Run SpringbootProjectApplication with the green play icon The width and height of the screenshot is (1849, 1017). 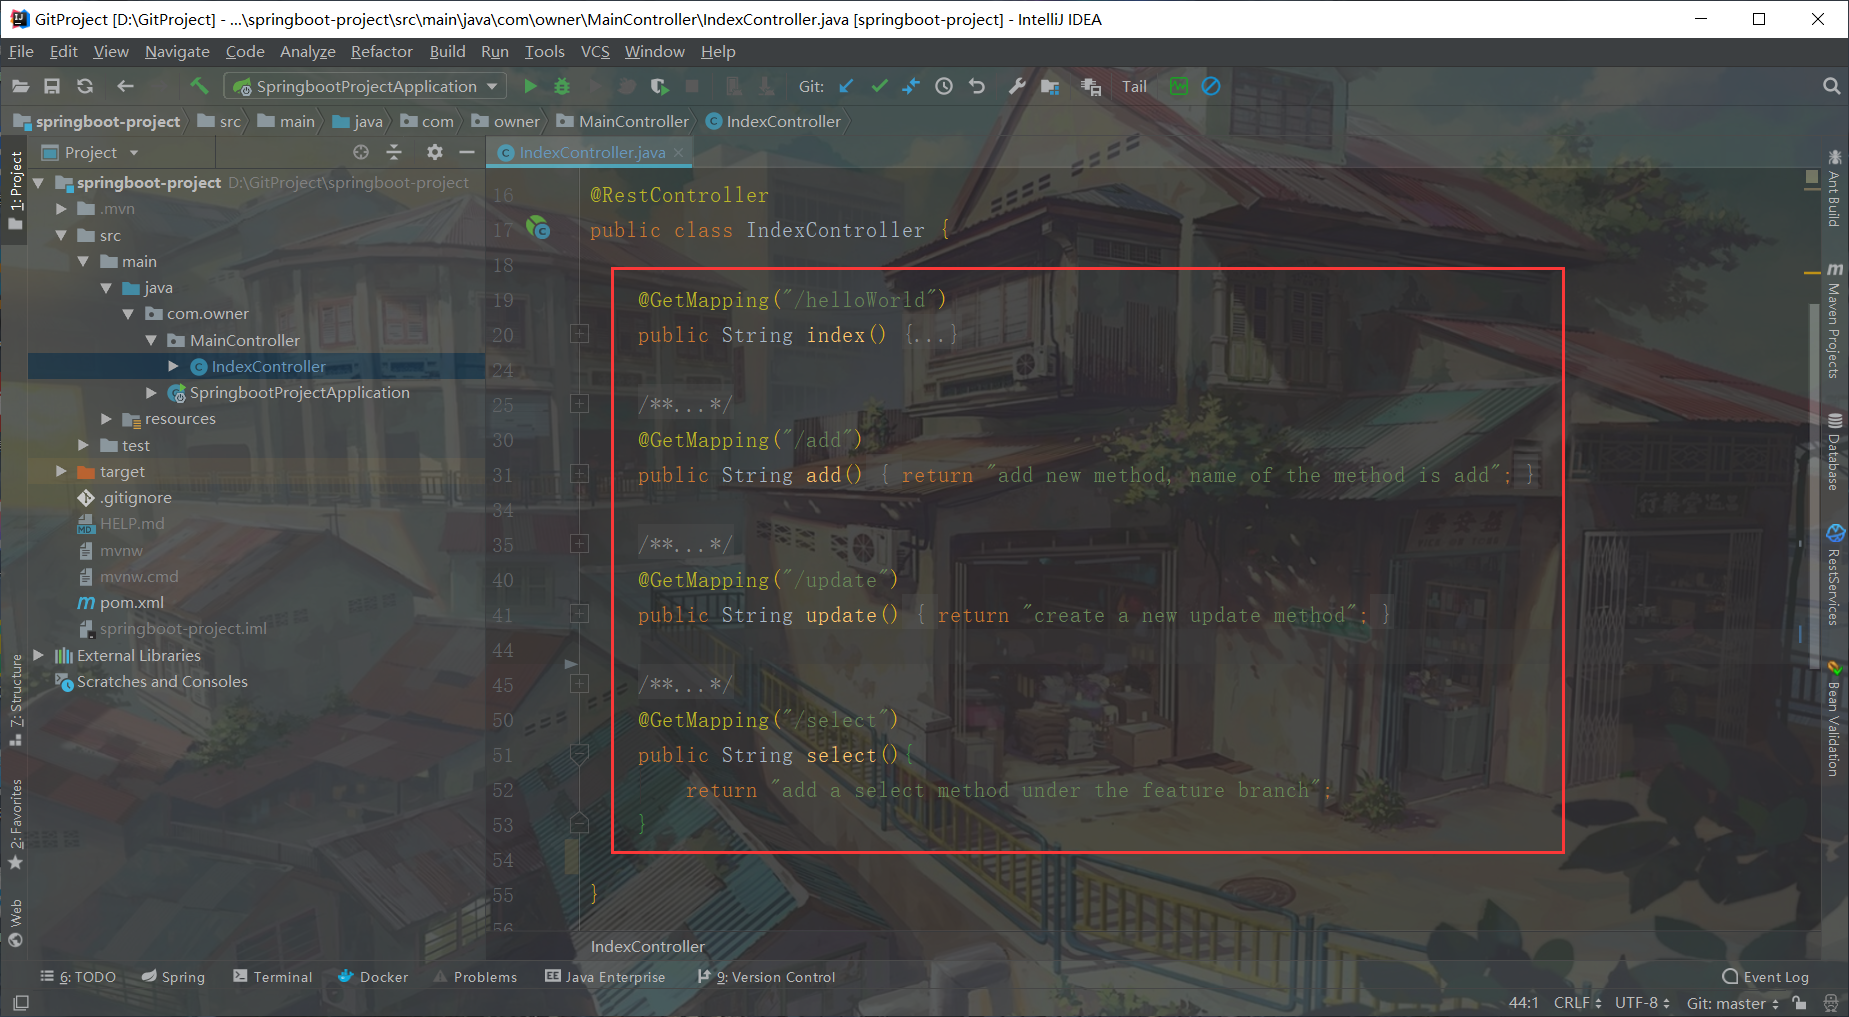coord(531,86)
